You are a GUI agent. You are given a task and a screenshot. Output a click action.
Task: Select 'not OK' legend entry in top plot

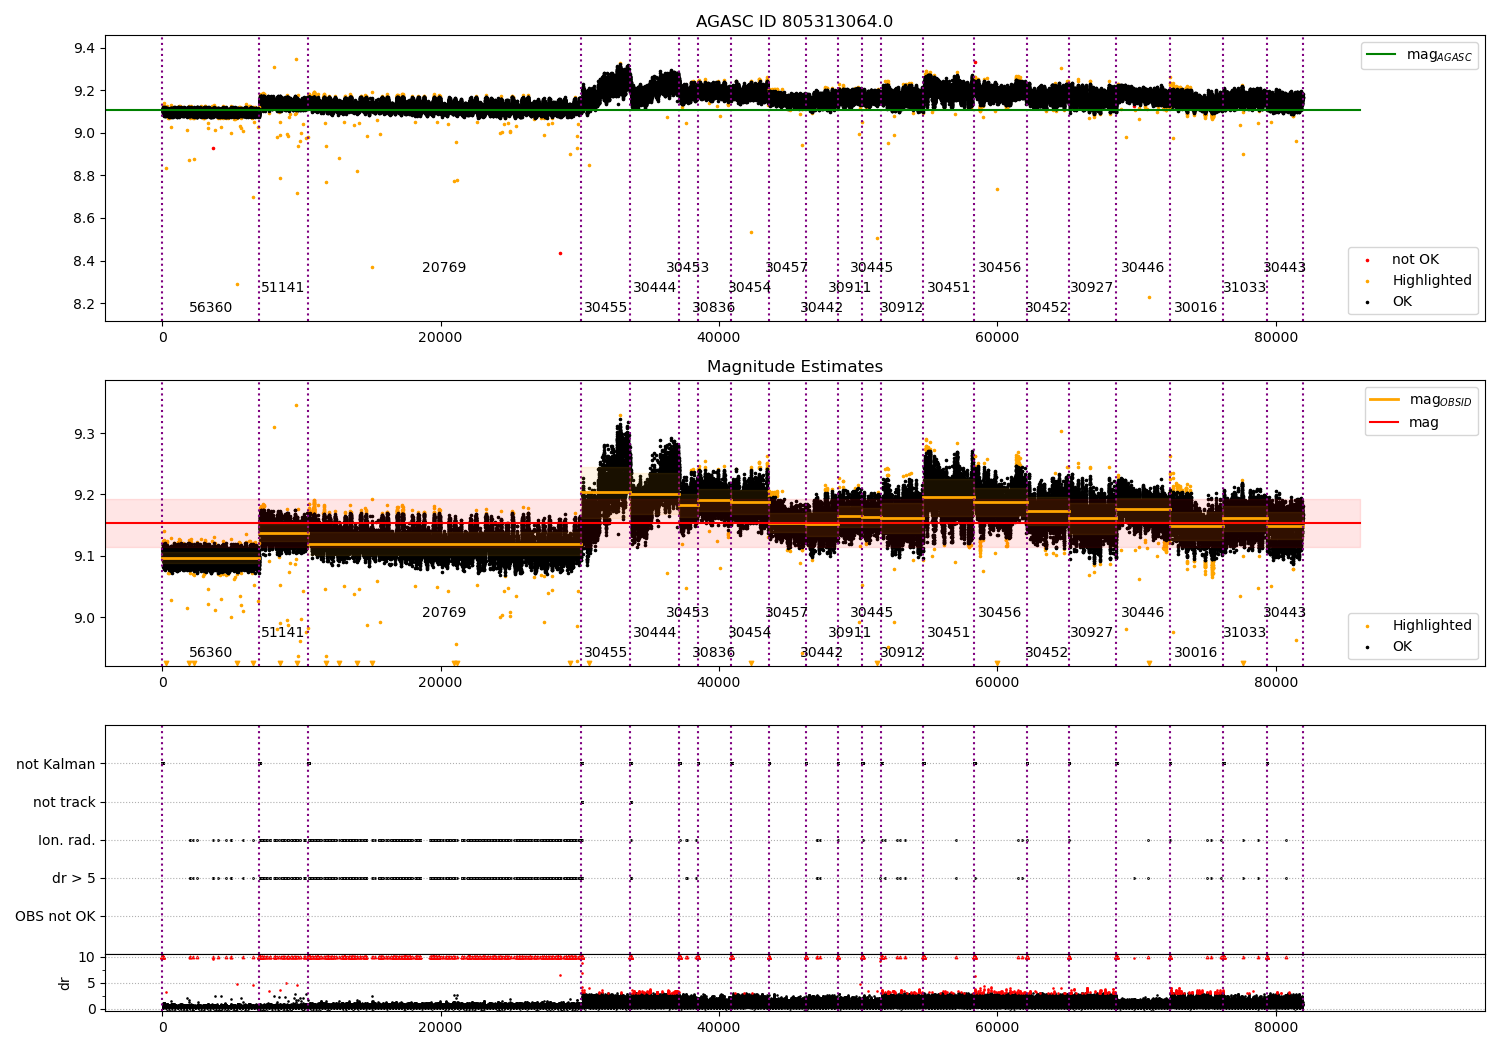tap(1415, 260)
